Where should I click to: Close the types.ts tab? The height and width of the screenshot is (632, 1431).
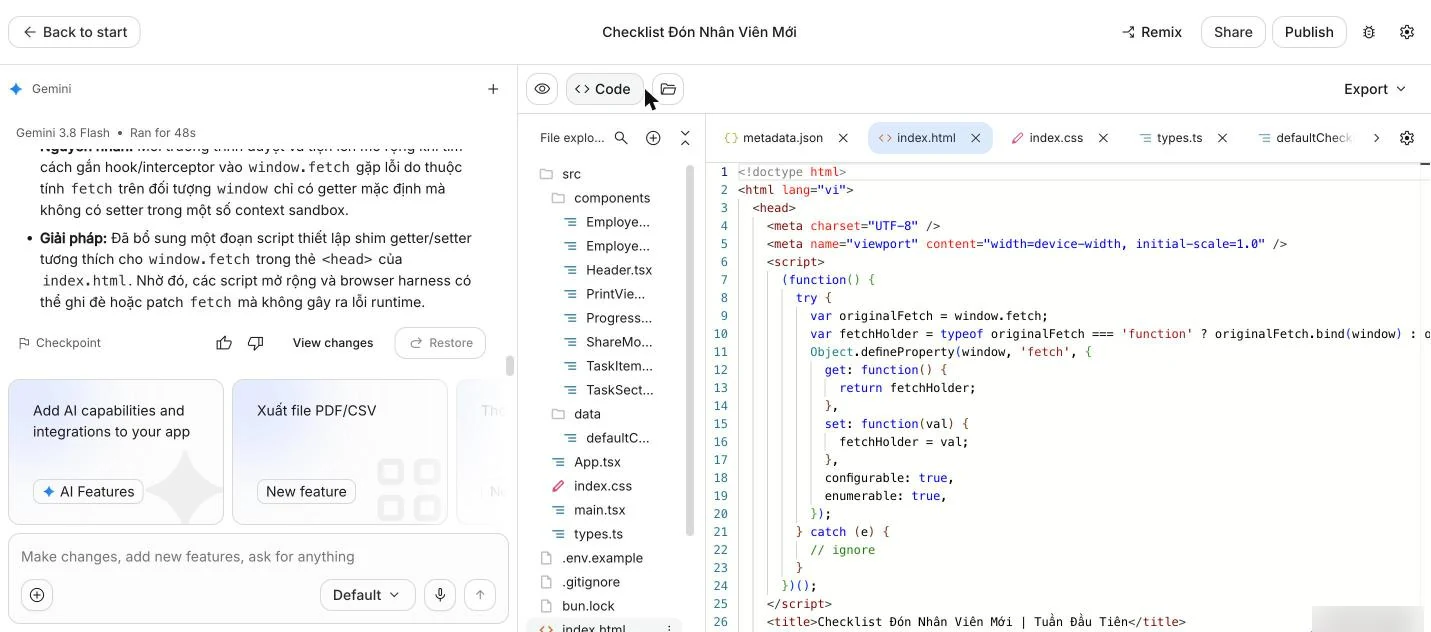1222,138
